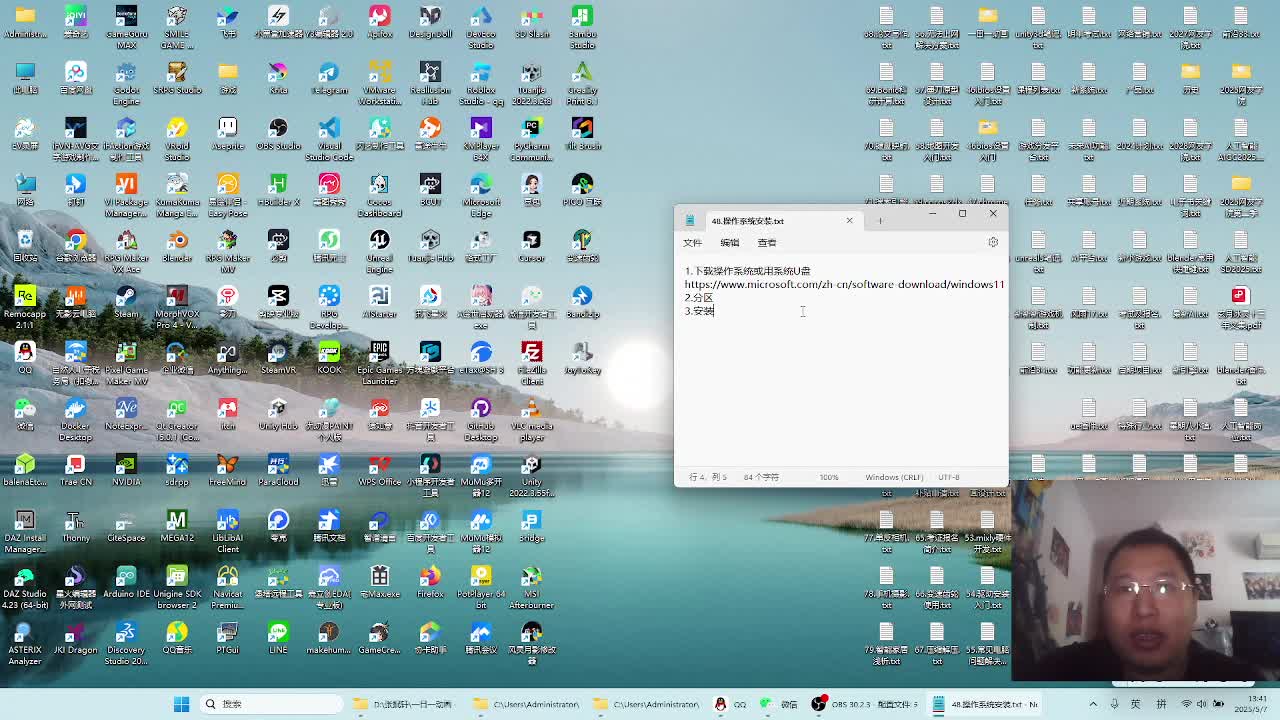Add a new Notepad tab

click(x=880, y=221)
